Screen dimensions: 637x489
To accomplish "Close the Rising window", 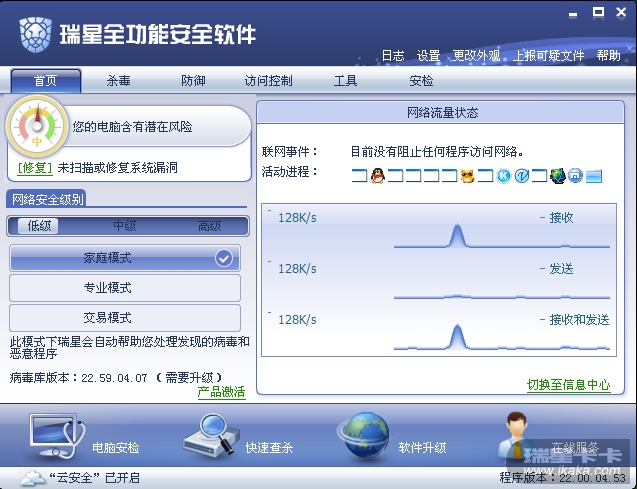I will coord(621,12).
